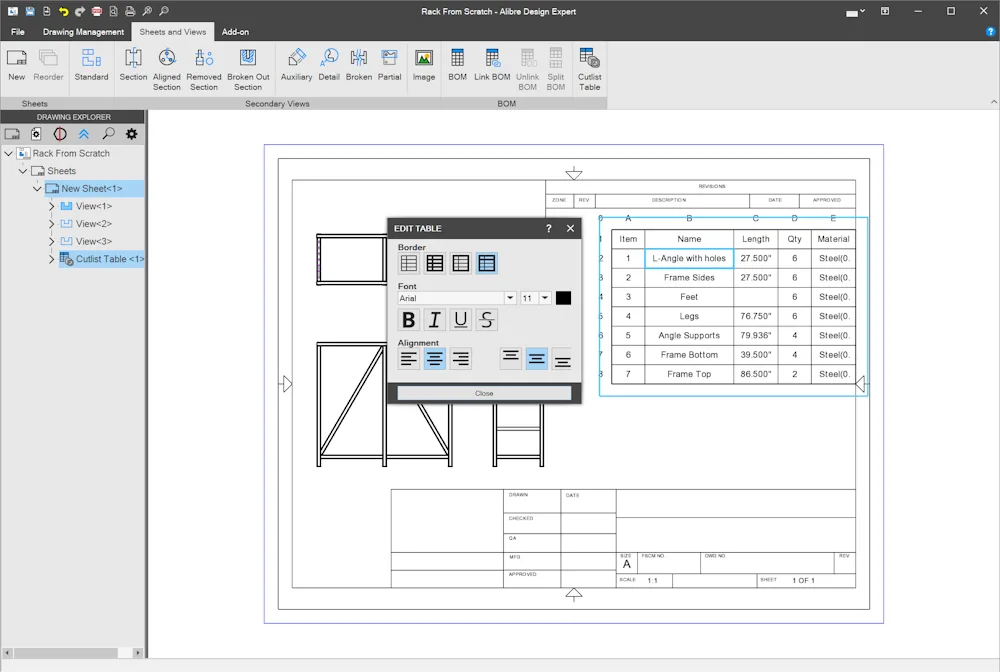Toggle Strikethrough font style
1000x672 pixels.
pos(487,319)
